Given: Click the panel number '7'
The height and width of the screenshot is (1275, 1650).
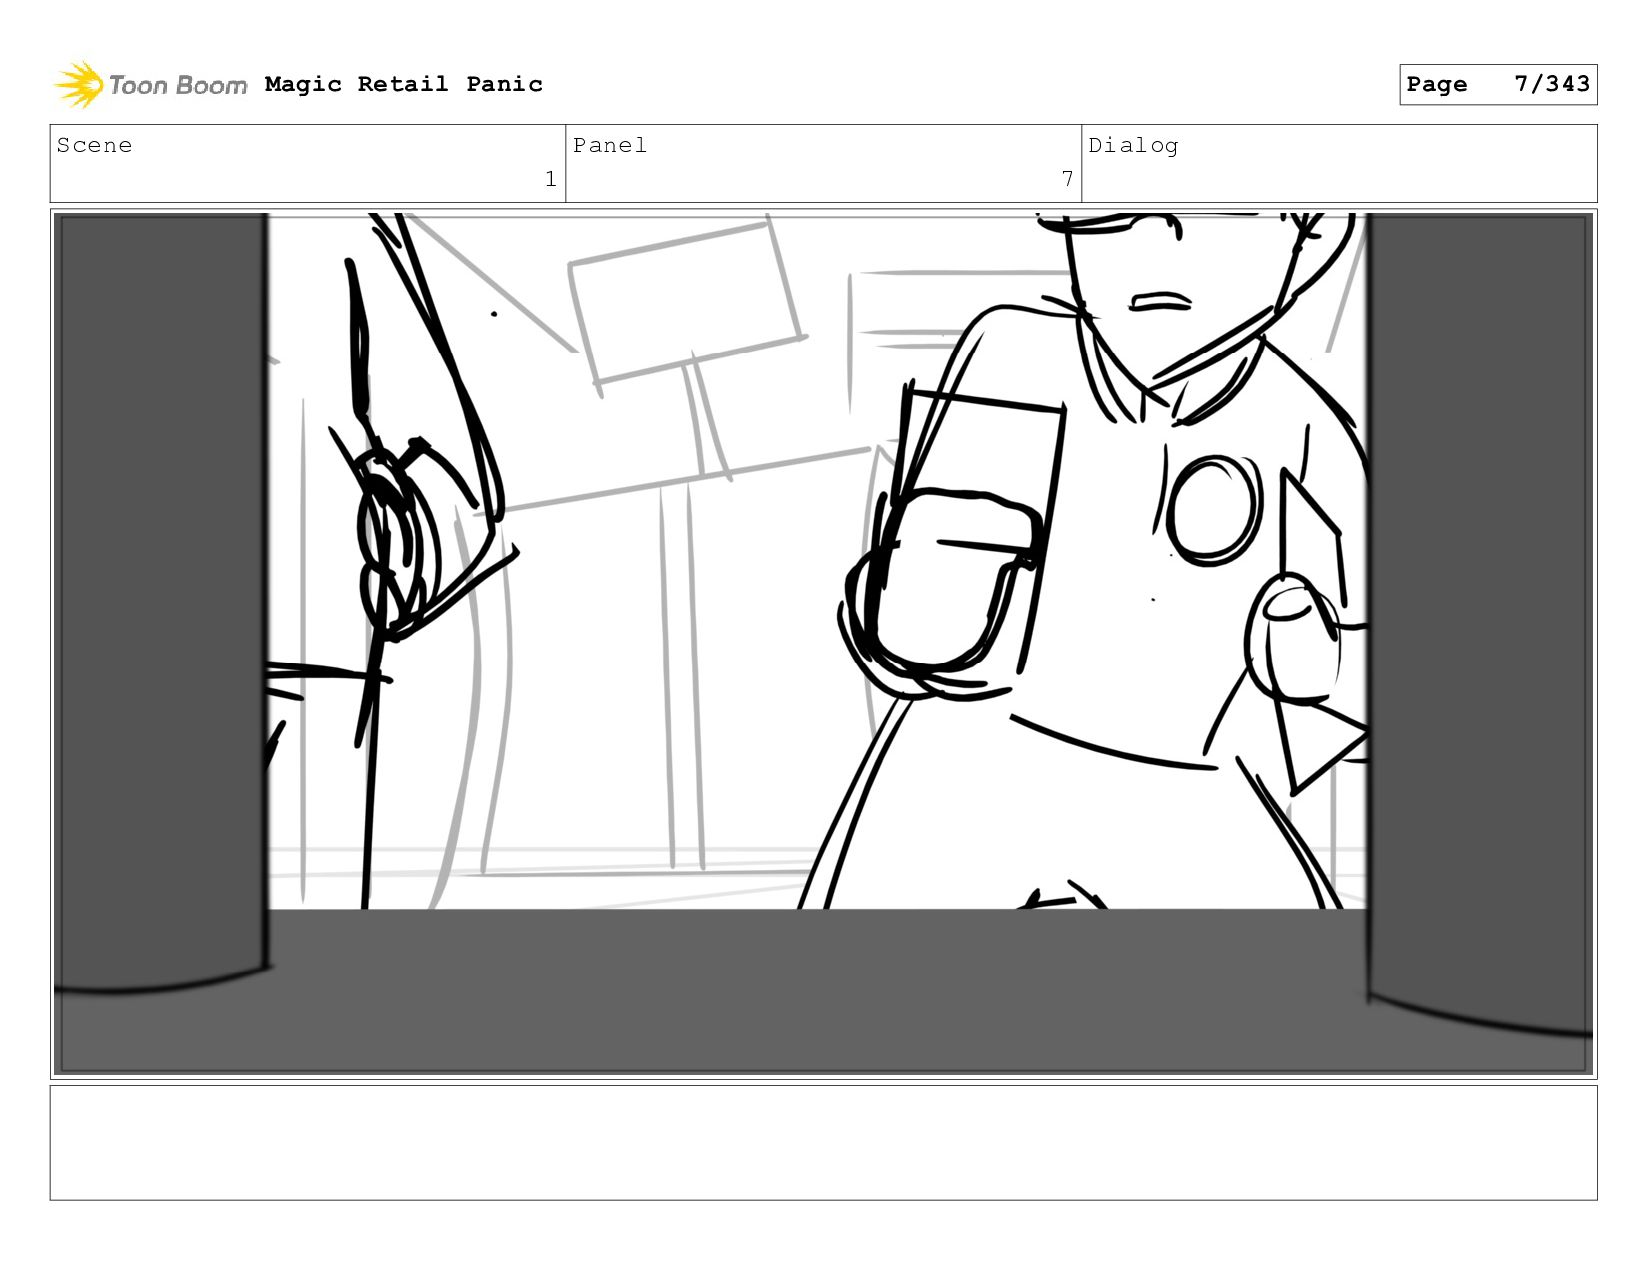Looking at the screenshot, I should pyautogui.click(x=1067, y=179).
